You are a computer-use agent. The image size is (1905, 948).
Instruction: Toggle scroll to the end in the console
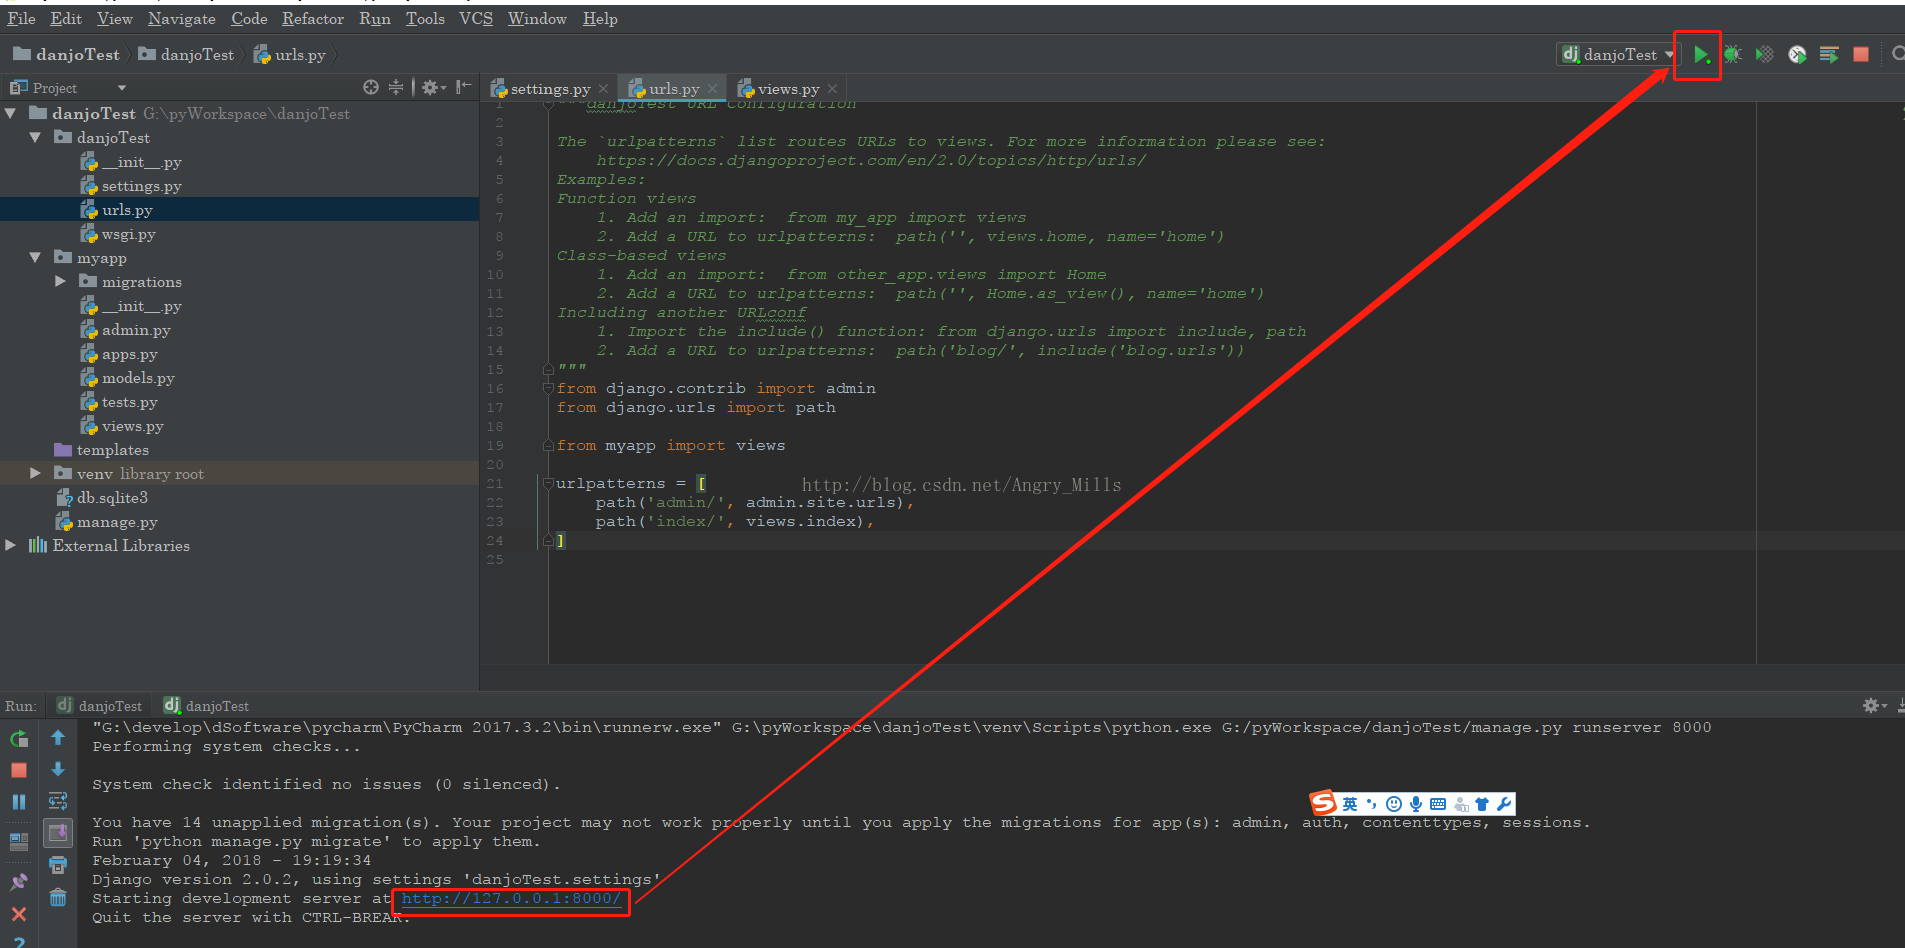[x=58, y=833]
